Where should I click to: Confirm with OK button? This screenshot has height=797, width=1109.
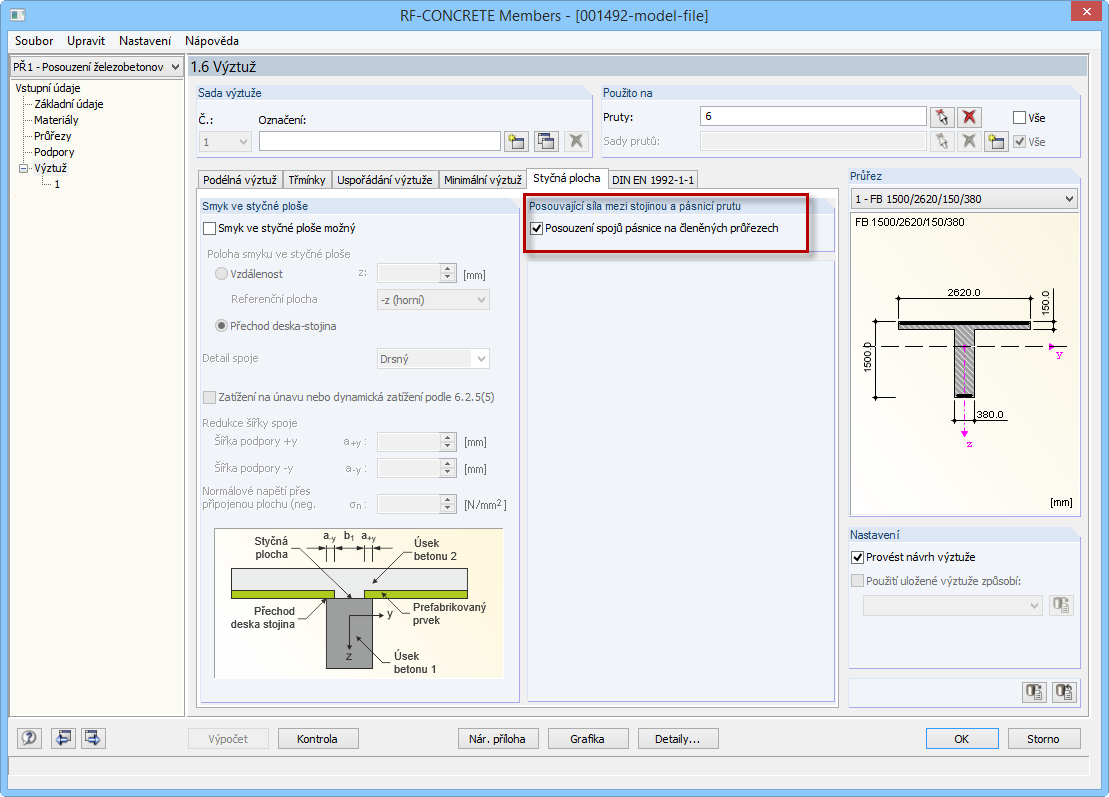[962, 738]
